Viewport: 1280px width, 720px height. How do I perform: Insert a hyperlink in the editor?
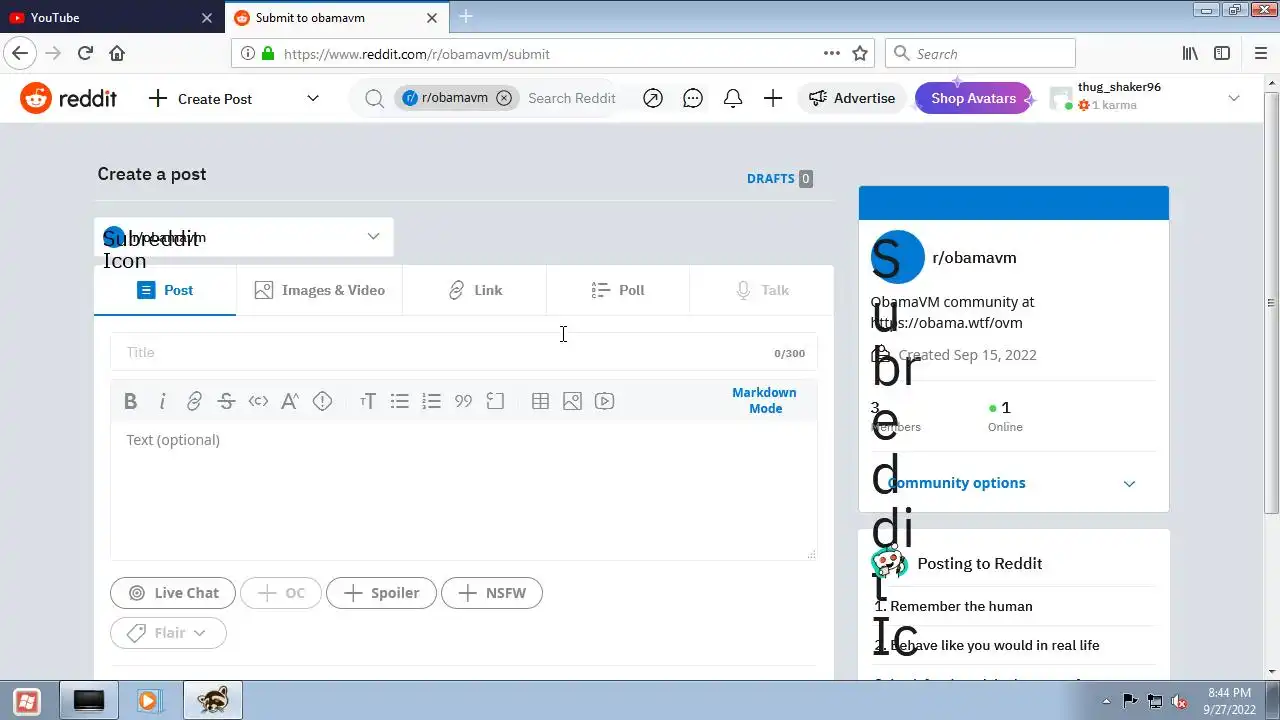tap(194, 401)
